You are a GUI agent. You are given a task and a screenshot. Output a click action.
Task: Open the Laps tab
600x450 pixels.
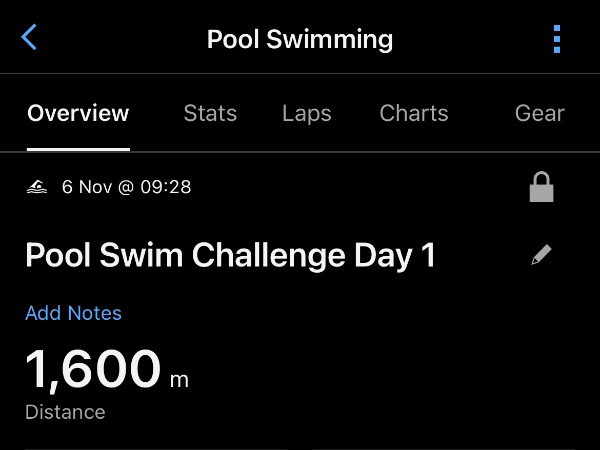click(x=307, y=113)
